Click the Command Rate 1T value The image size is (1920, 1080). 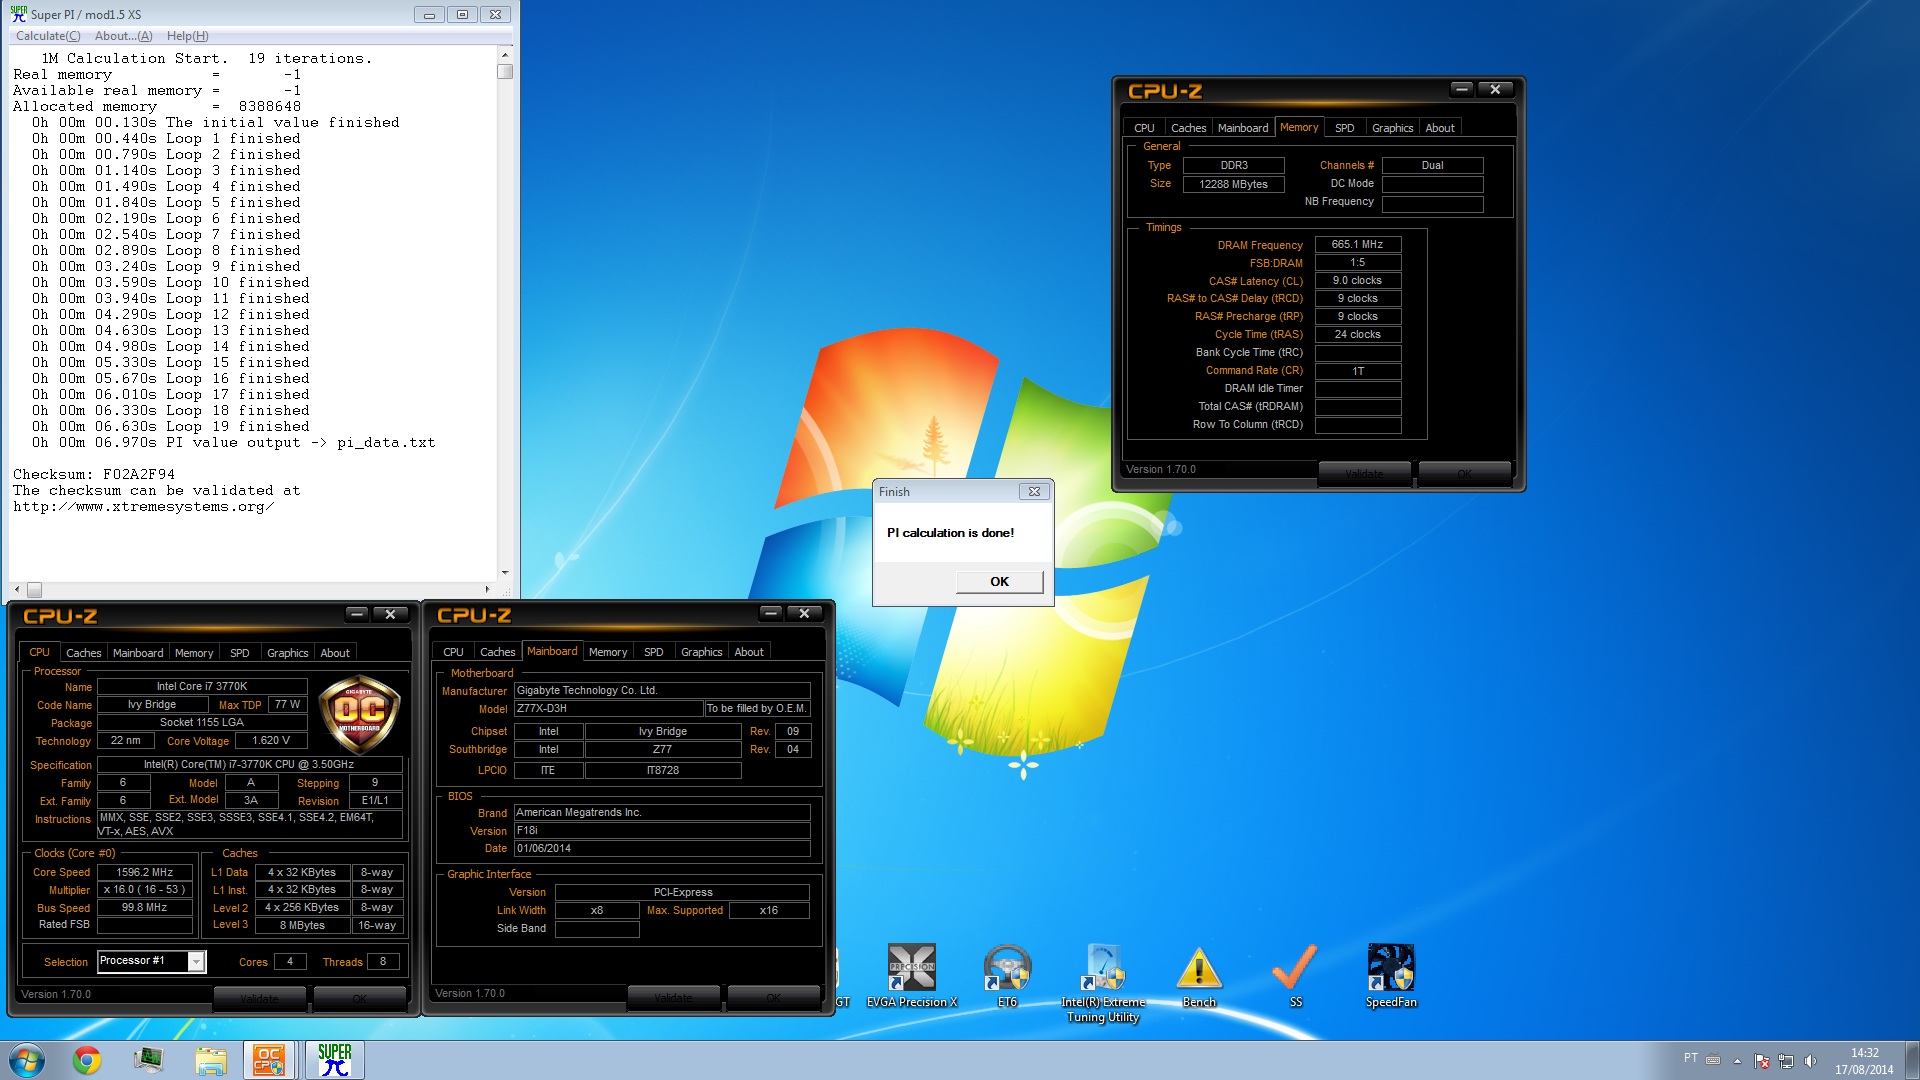pyautogui.click(x=1357, y=371)
